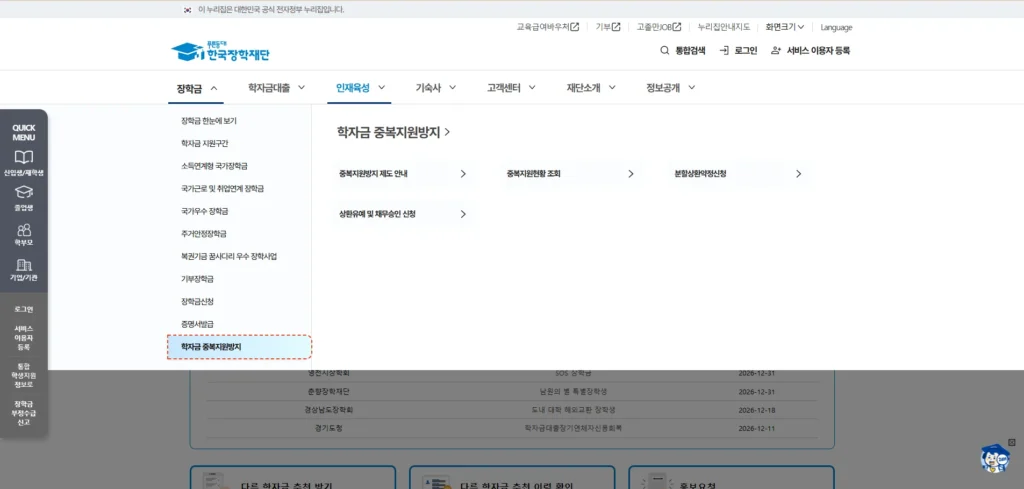Click 경기도청 table row
Screen dimensions: 1024x489
click(x=512, y=428)
